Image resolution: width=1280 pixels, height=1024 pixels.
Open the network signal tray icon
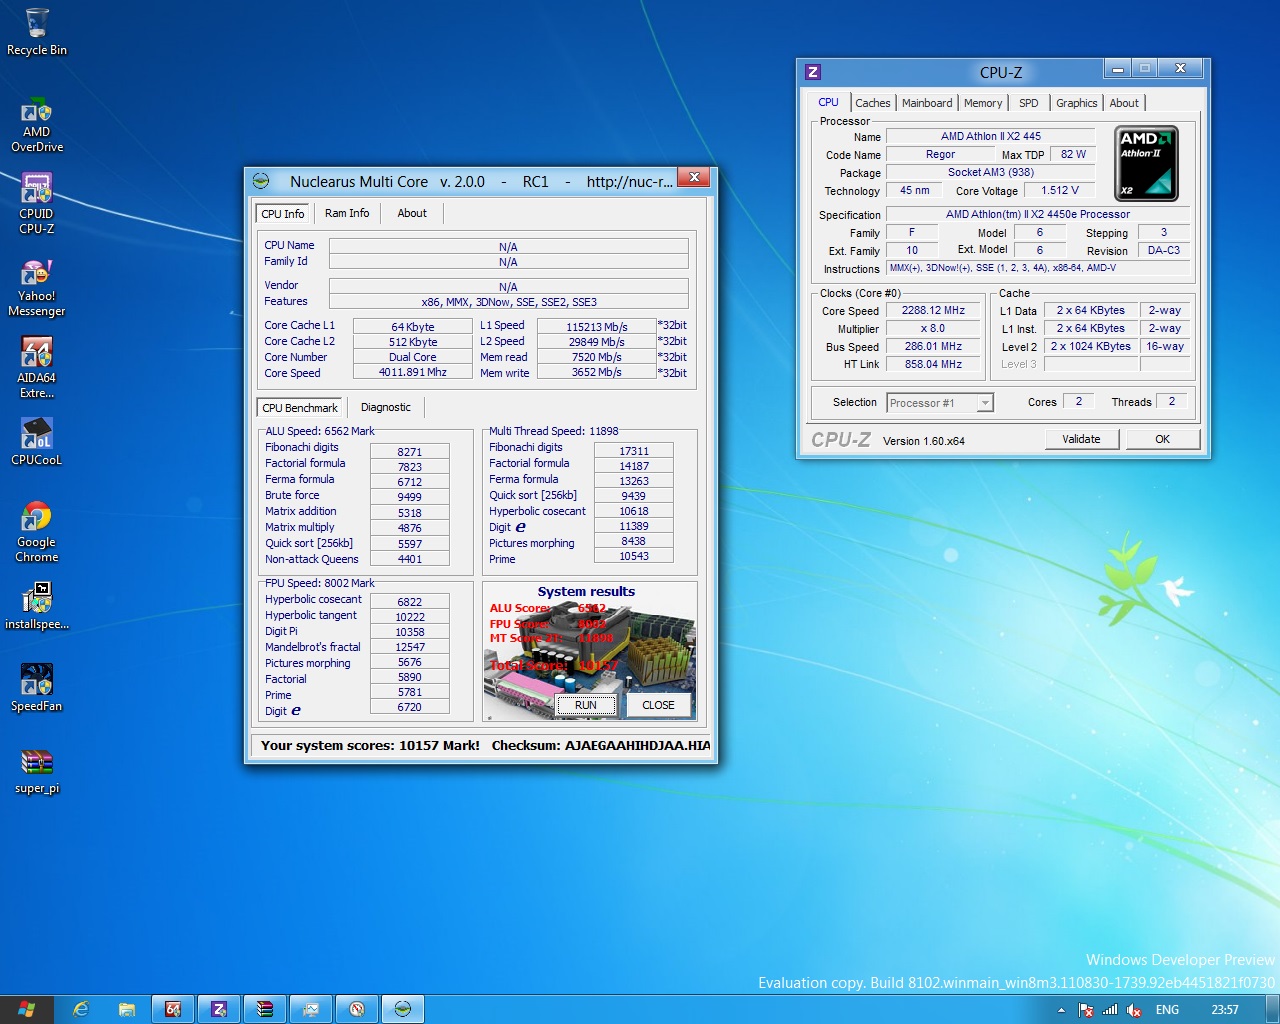tap(1110, 1010)
